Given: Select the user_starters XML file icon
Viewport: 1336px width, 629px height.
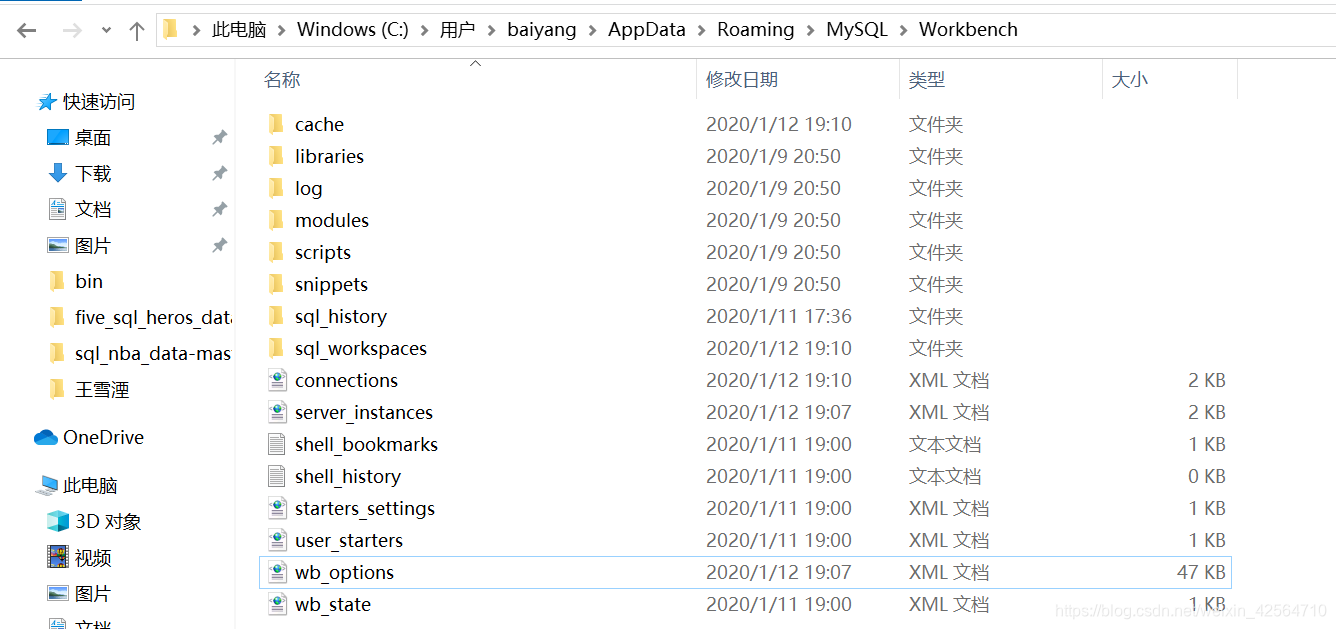Looking at the screenshot, I should coord(277,540).
